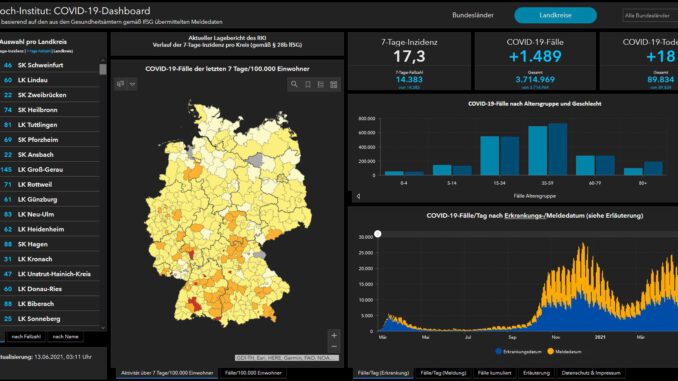The image size is (678, 381).
Task: Toggle the Erkrankungsdatum blue legend marker
Action: (499, 352)
